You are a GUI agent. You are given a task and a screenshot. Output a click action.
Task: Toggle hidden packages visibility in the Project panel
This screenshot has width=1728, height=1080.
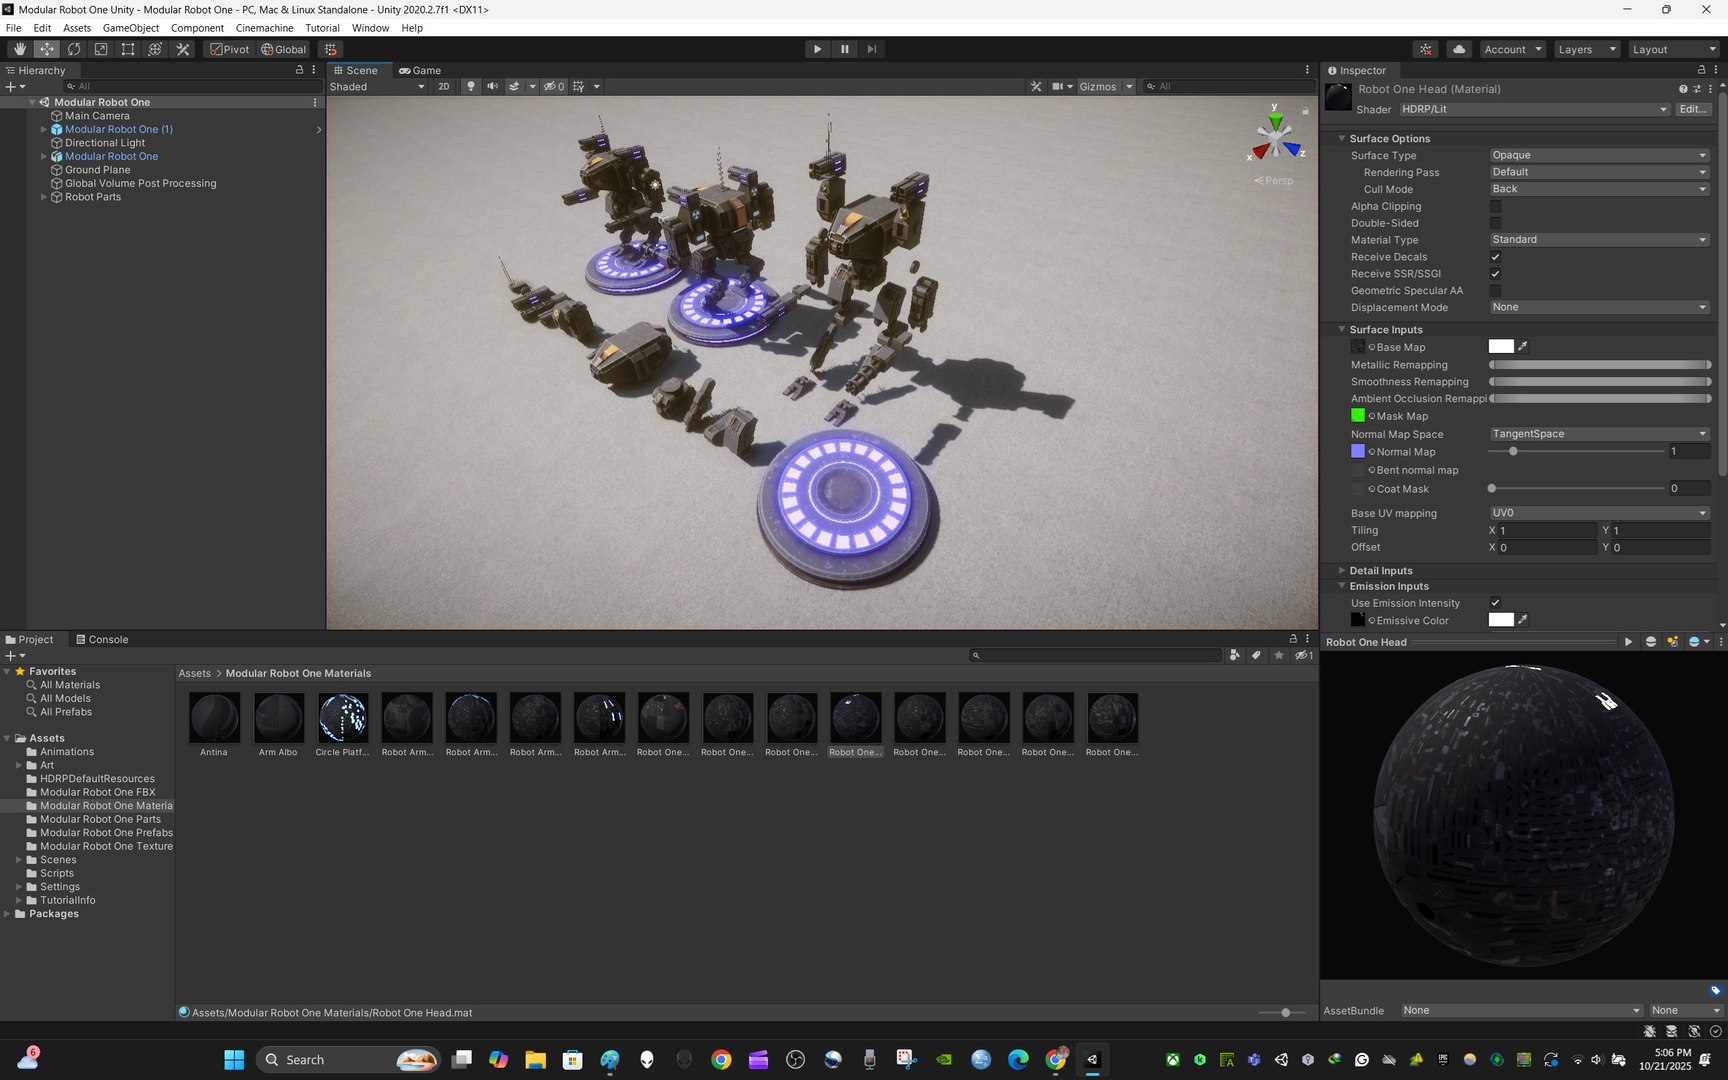(x=1304, y=655)
